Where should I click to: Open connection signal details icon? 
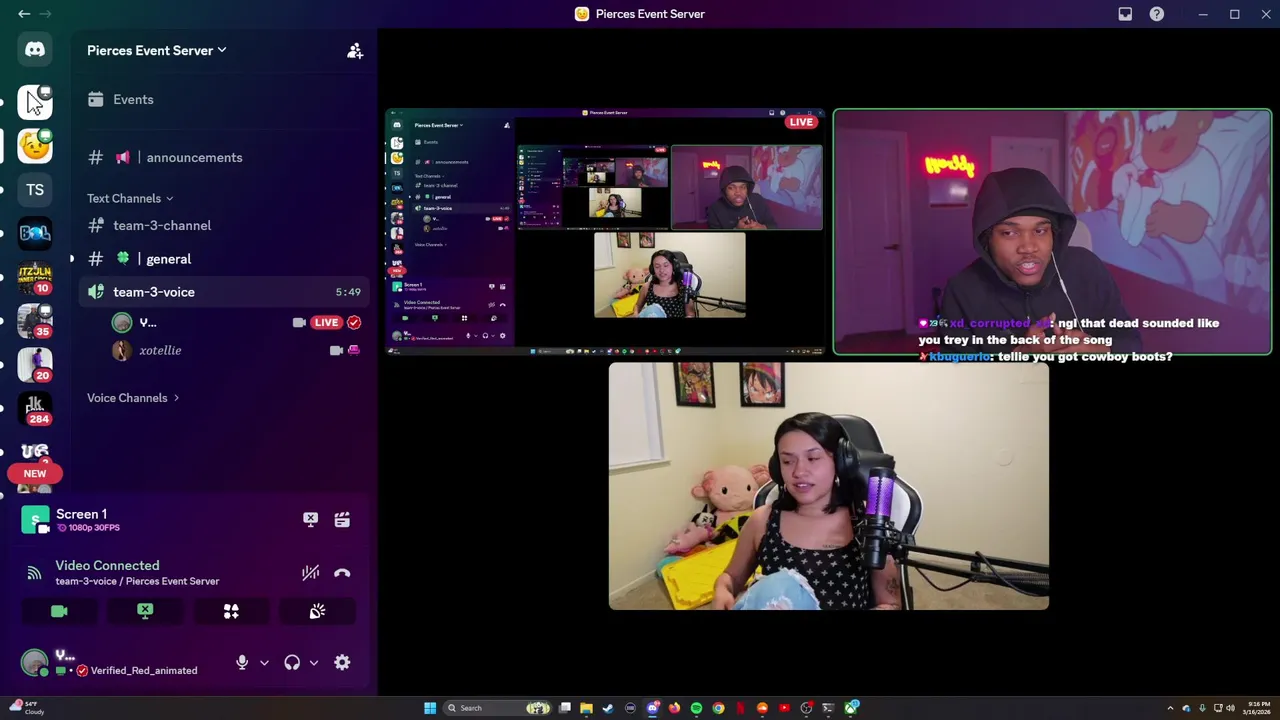click(x=34, y=573)
